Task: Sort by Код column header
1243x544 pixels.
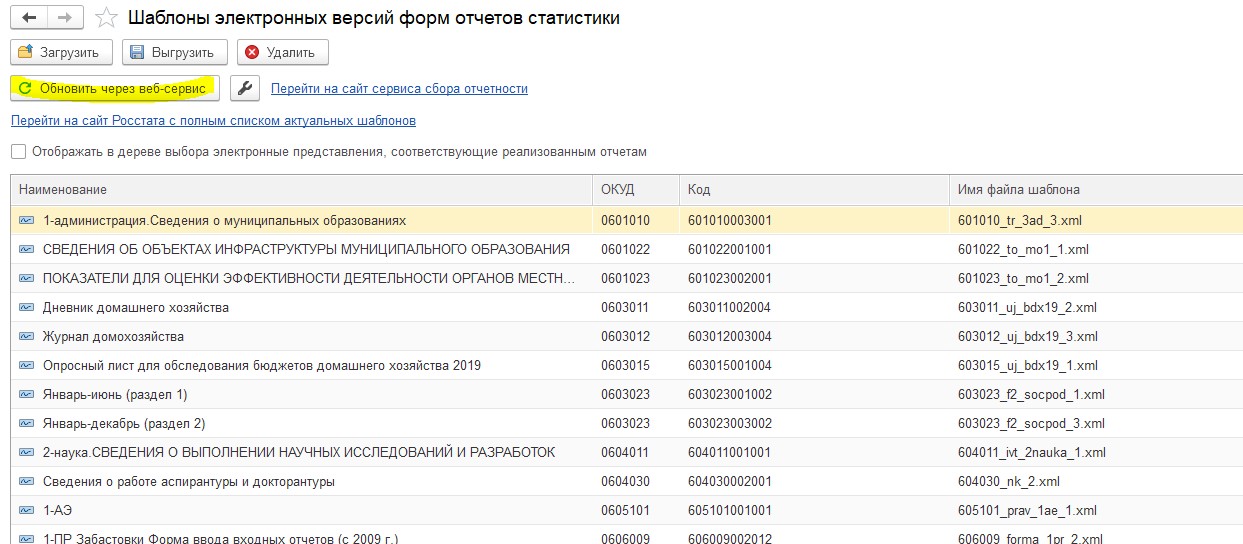Action: [x=814, y=189]
